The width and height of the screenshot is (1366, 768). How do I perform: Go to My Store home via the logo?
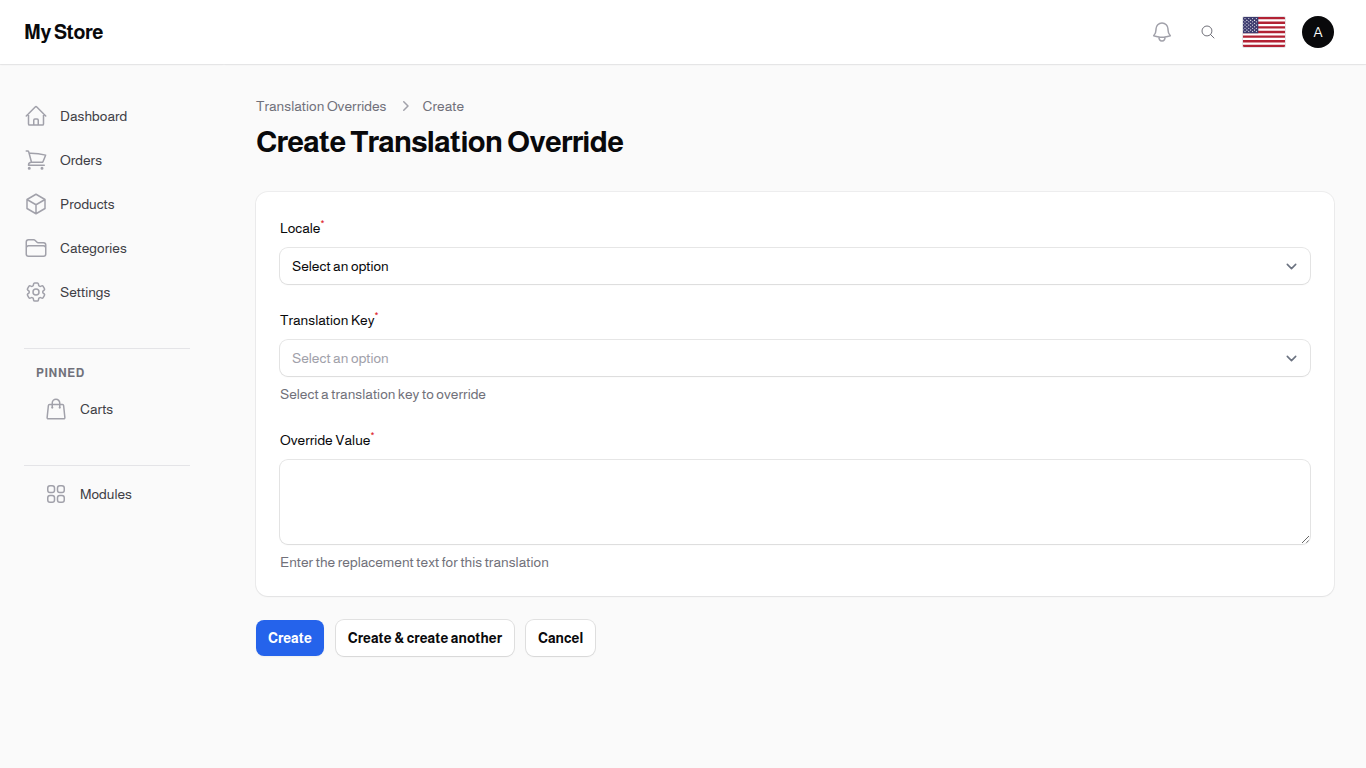pyautogui.click(x=63, y=31)
